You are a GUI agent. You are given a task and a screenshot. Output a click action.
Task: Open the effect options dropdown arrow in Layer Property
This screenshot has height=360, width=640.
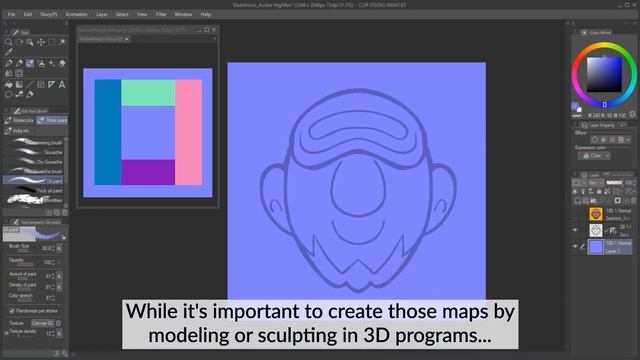[629, 140]
